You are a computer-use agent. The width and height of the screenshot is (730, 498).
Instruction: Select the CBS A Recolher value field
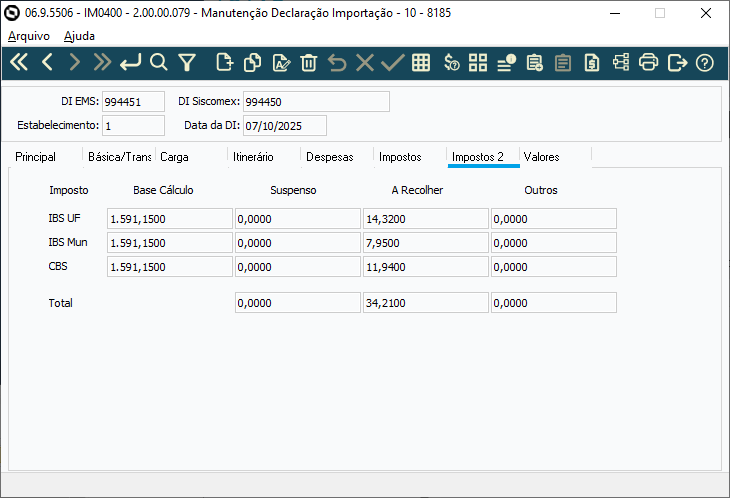425,266
